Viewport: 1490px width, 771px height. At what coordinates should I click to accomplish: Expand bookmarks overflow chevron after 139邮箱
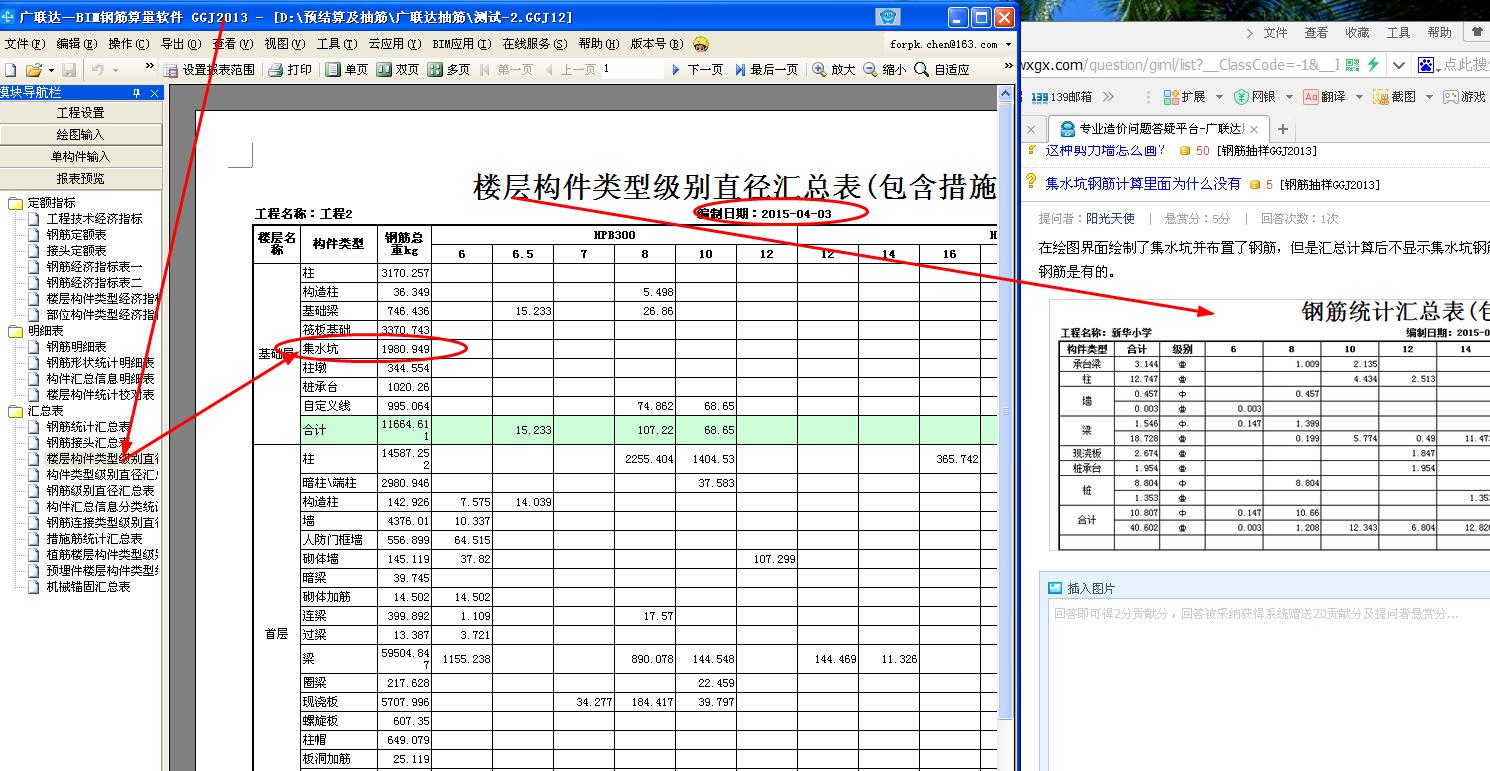pos(1108,97)
